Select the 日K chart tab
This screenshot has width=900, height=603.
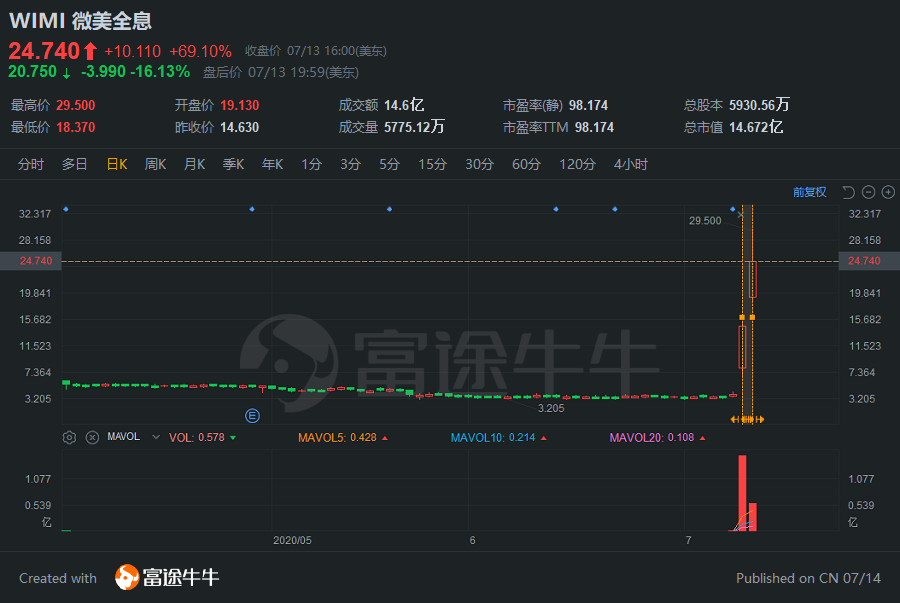pos(117,165)
